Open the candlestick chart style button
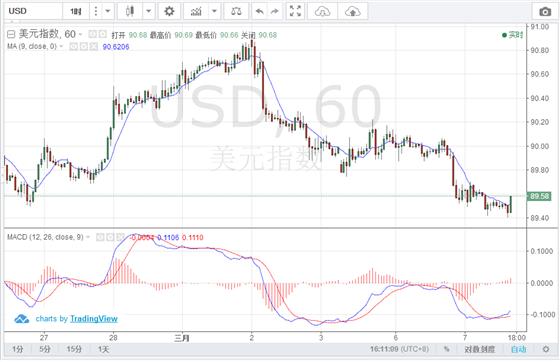 (x=130, y=11)
